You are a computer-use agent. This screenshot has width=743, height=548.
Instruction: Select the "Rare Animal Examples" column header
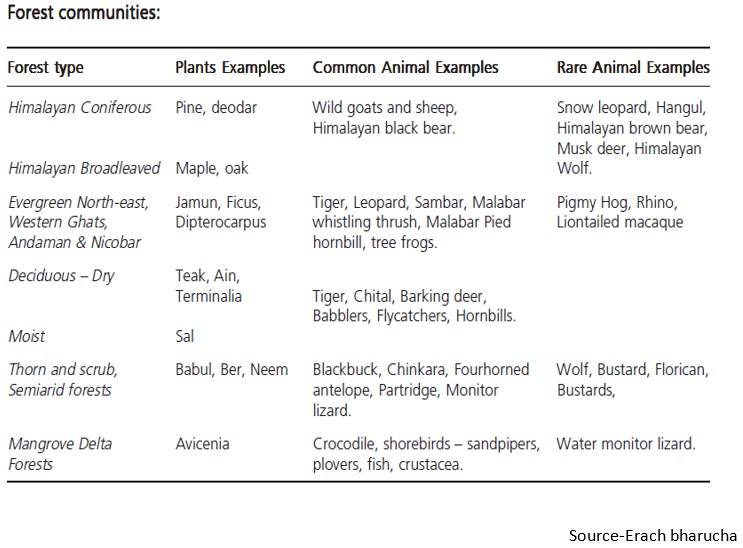(x=633, y=68)
